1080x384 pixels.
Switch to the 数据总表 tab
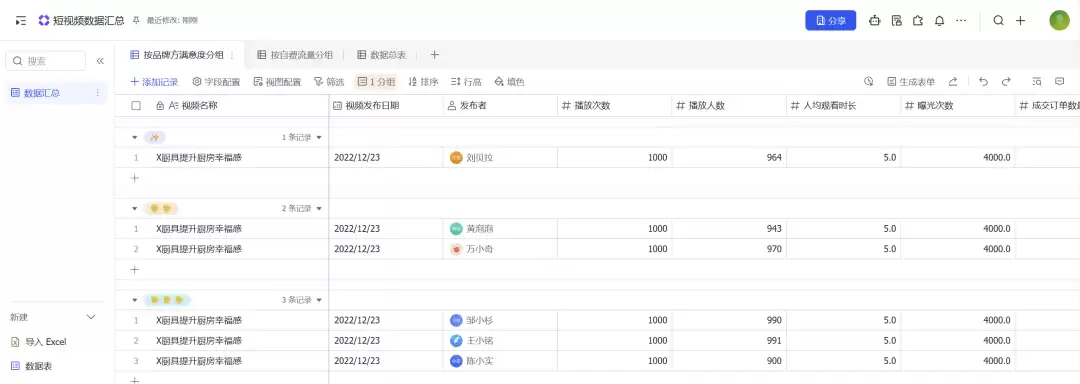[x=382, y=54]
